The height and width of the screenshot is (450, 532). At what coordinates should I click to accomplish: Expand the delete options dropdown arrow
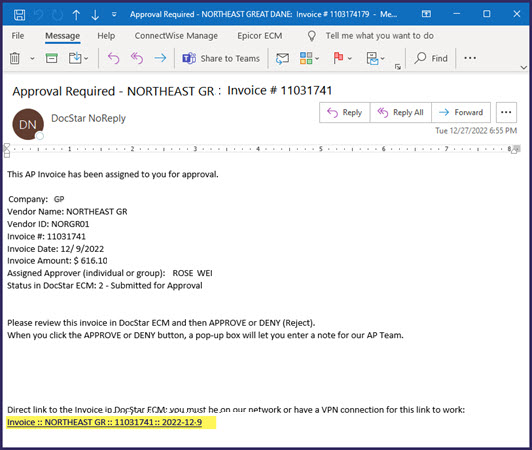(32, 59)
